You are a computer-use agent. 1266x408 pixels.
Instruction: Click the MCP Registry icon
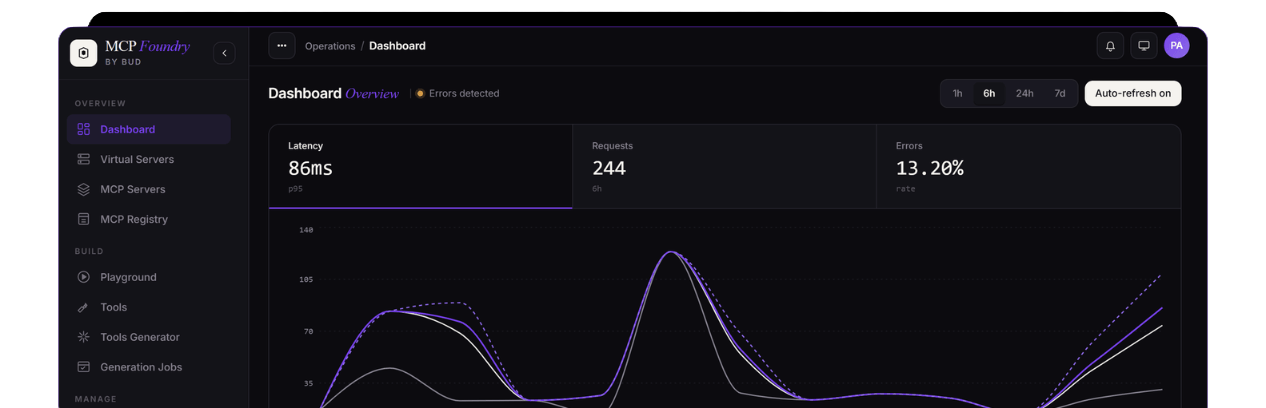(x=84, y=219)
